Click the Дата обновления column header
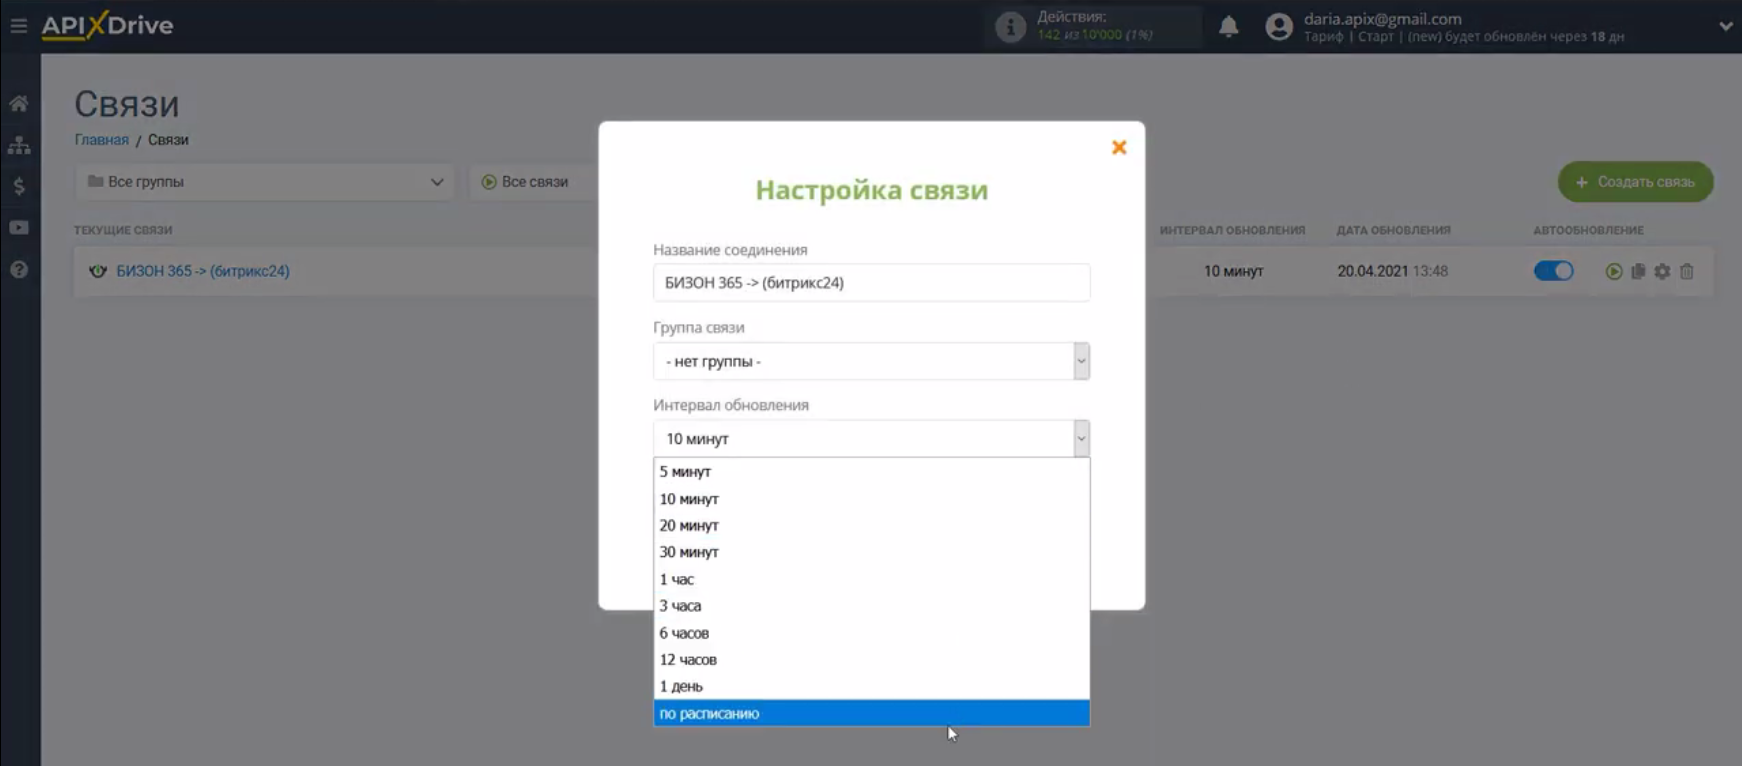The height and width of the screenshot is (766, 1742). [1394, 230]
